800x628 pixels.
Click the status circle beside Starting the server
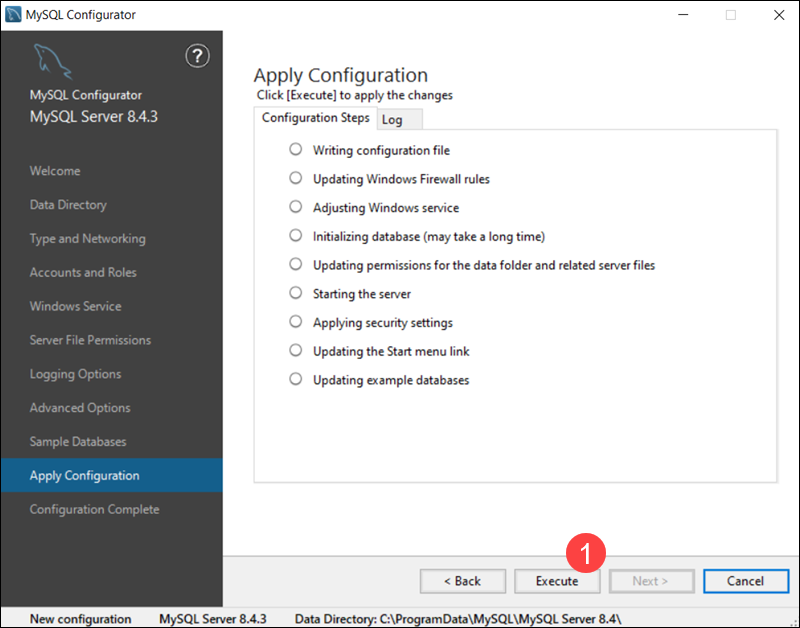click(x=295, y=294)
